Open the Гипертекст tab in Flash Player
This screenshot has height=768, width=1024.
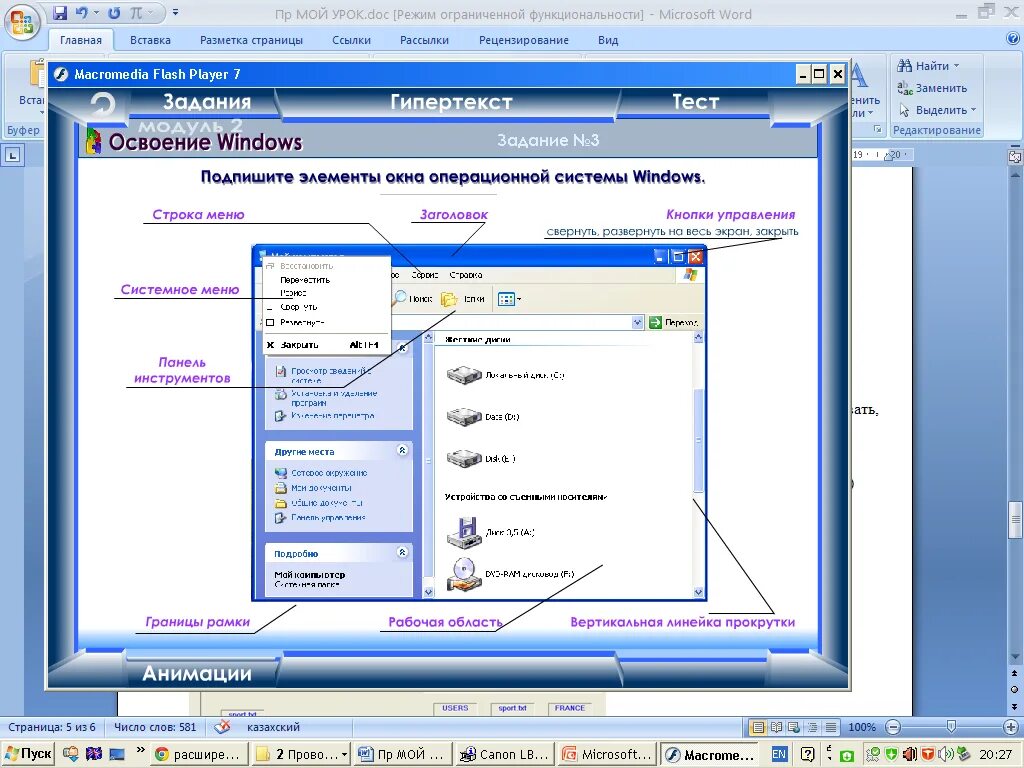[x=451, y=102]
